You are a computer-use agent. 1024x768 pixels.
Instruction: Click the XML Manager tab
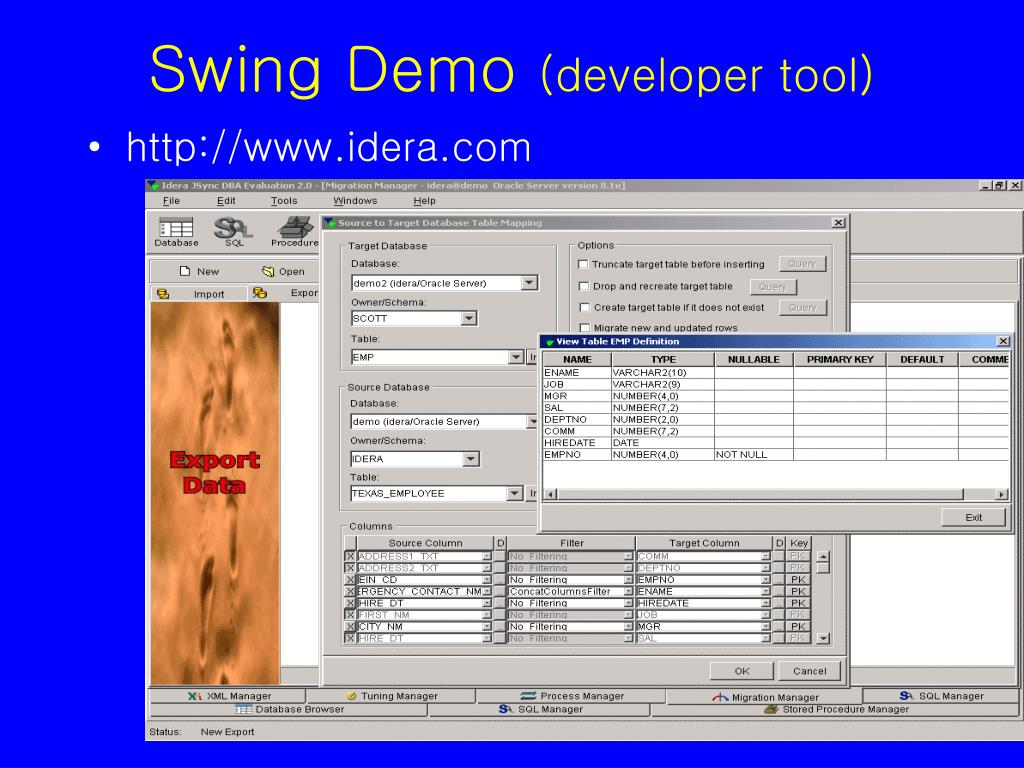(x=229, y=696)
